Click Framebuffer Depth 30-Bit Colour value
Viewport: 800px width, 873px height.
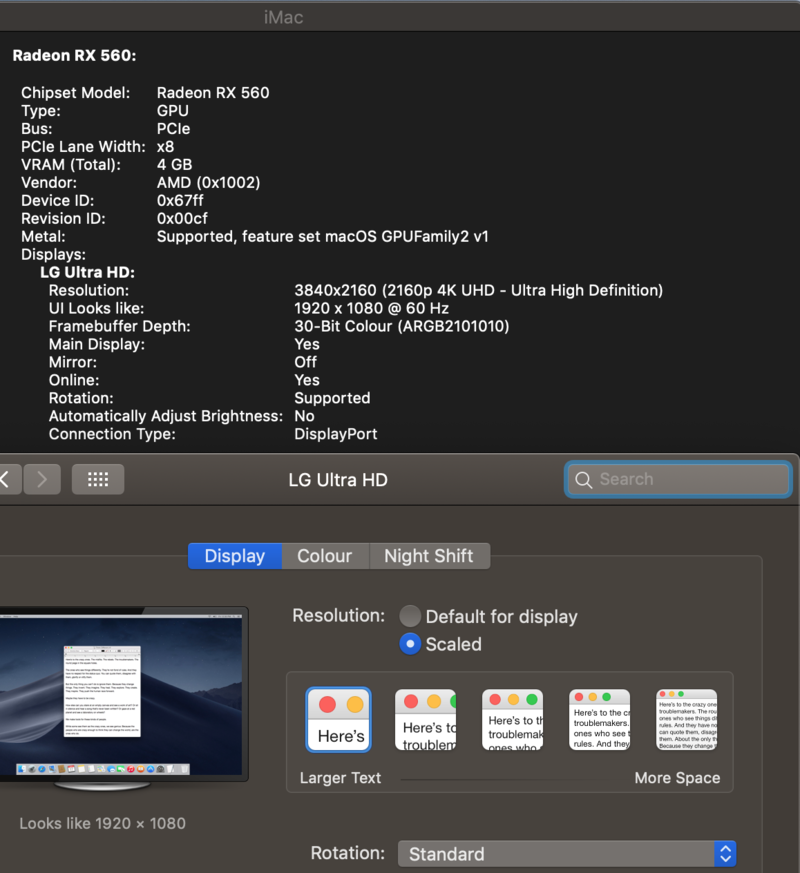point(401,326)
